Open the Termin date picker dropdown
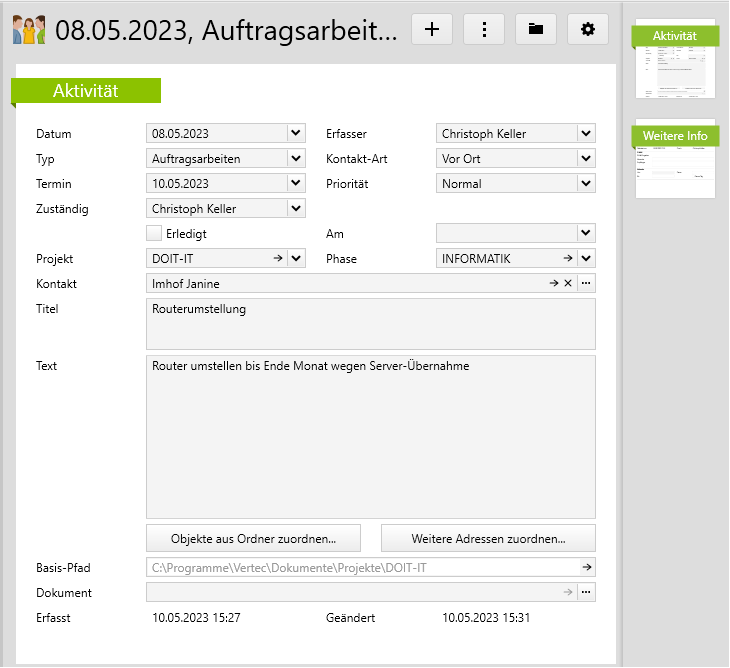Screen dimensions: 730x668 295,183
